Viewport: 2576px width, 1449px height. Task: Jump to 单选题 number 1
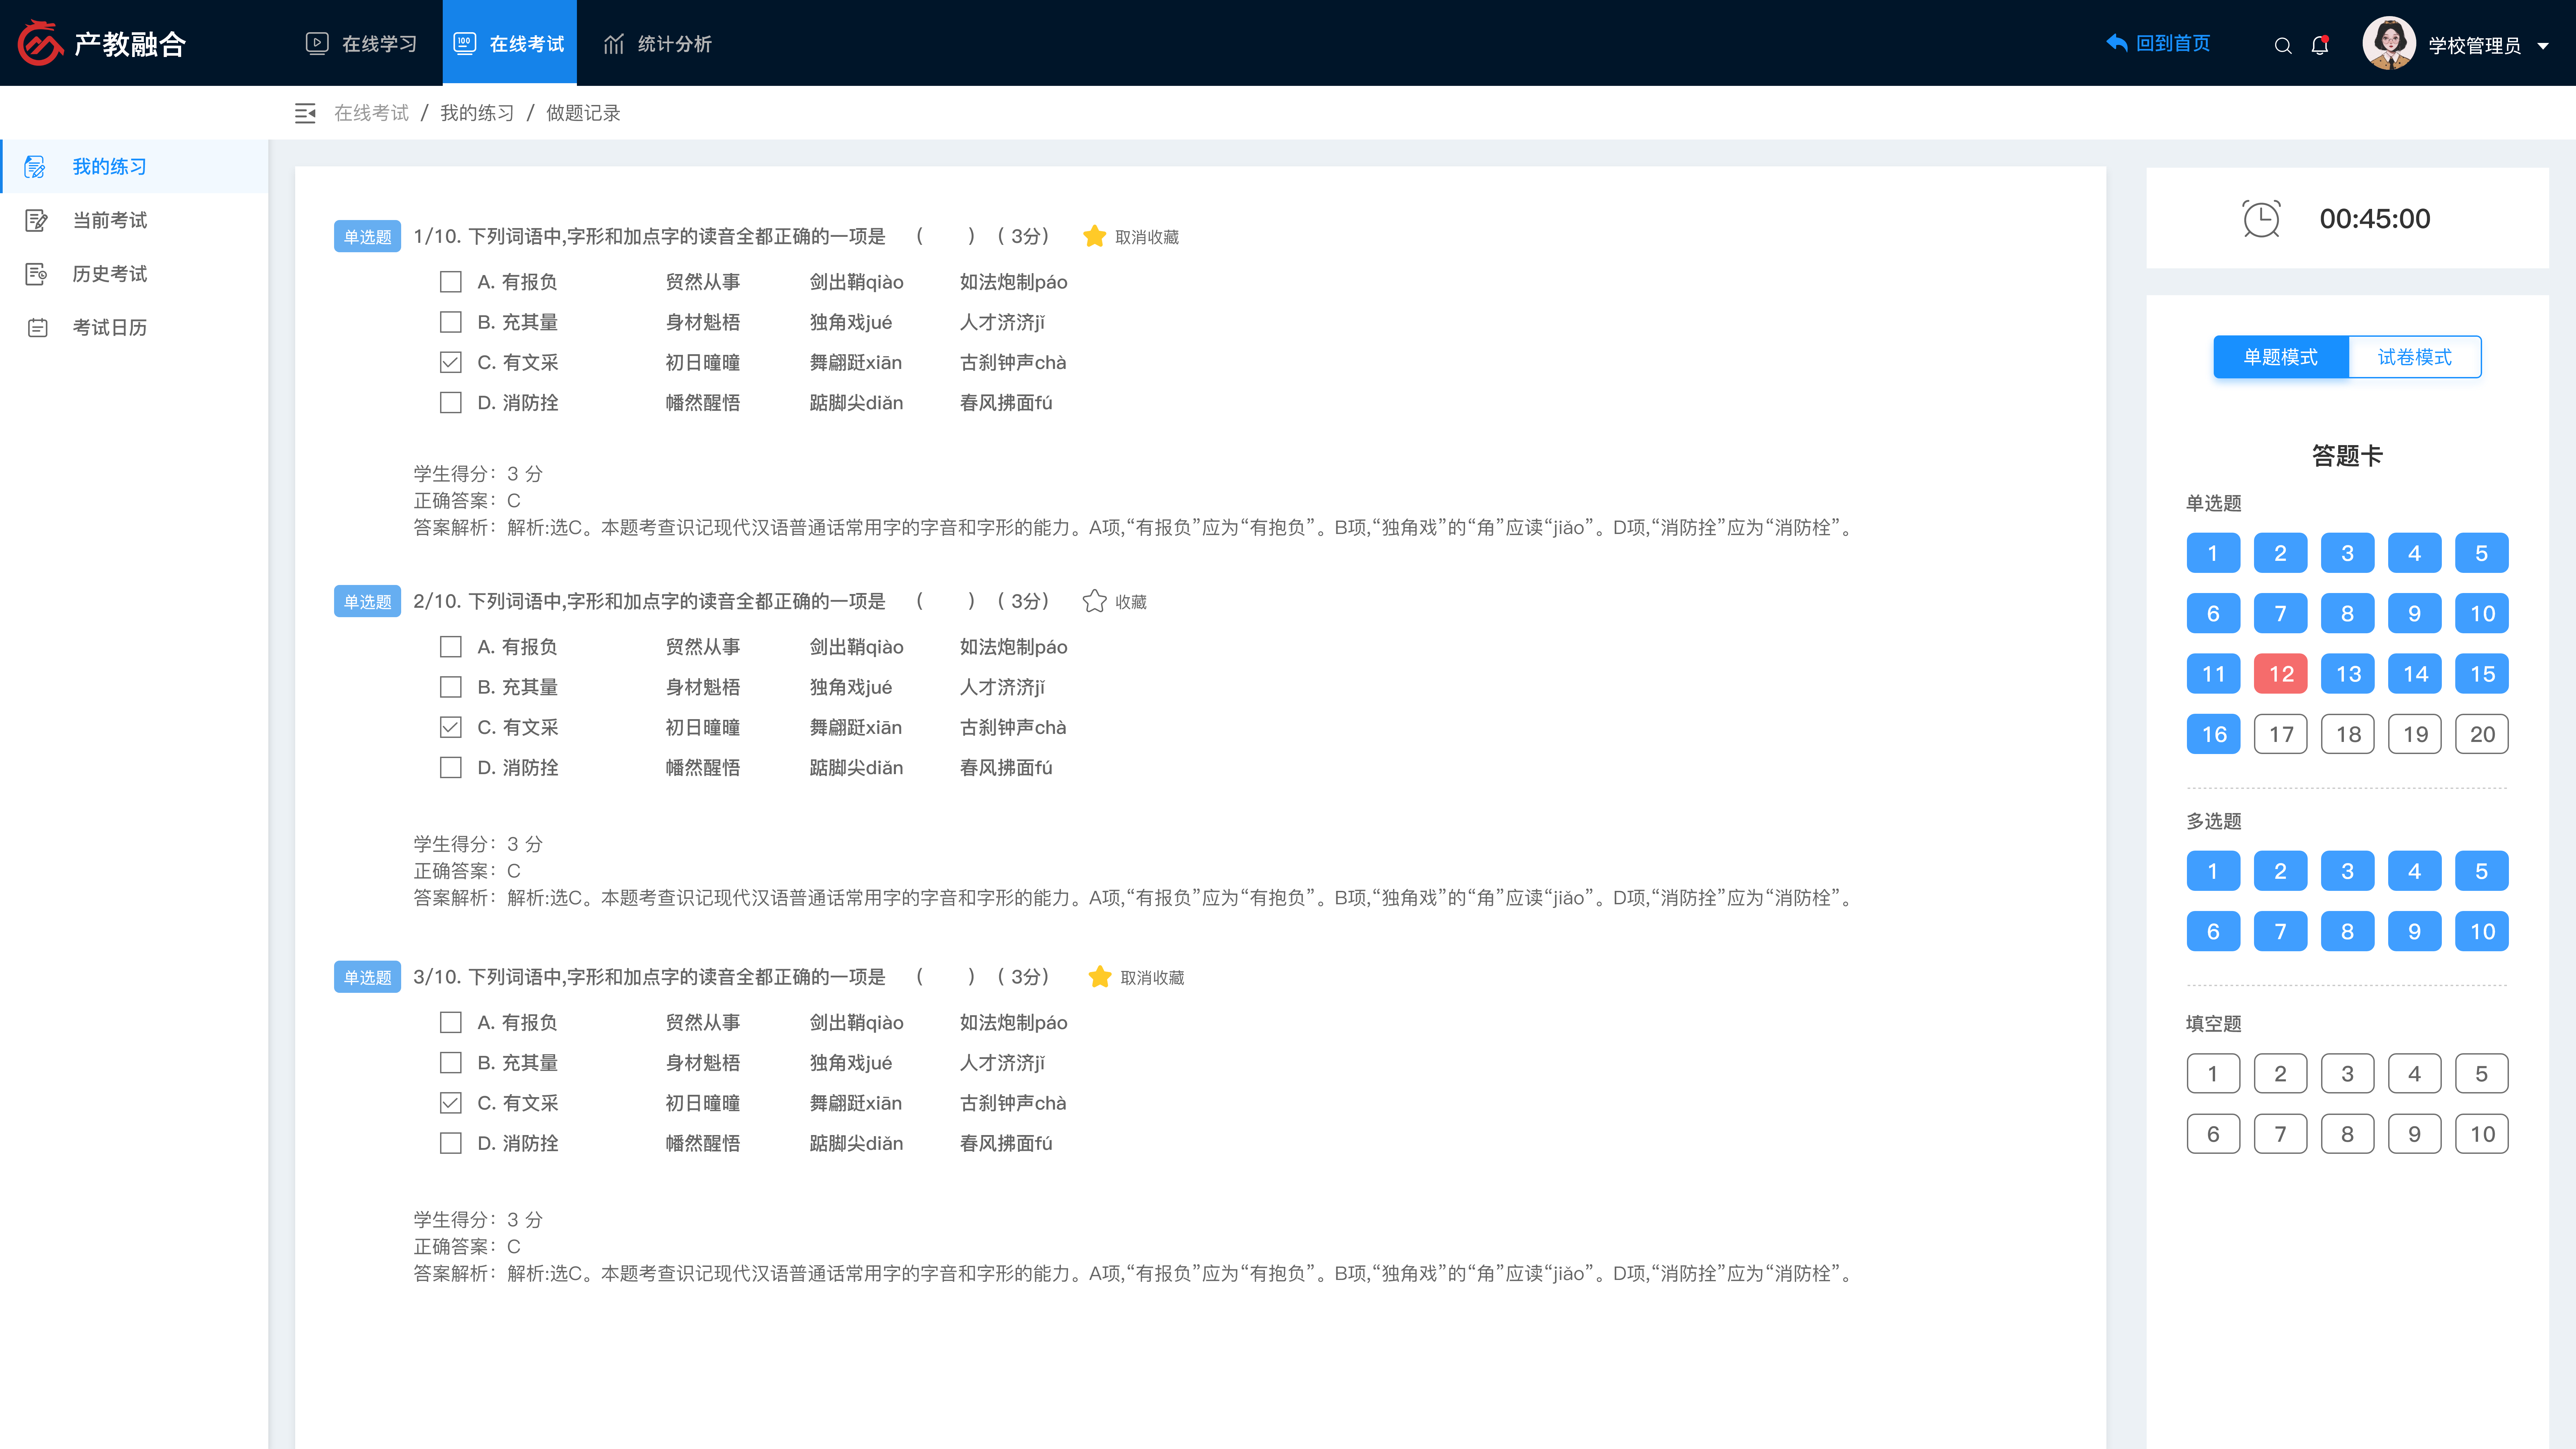tap(2213, 553)
